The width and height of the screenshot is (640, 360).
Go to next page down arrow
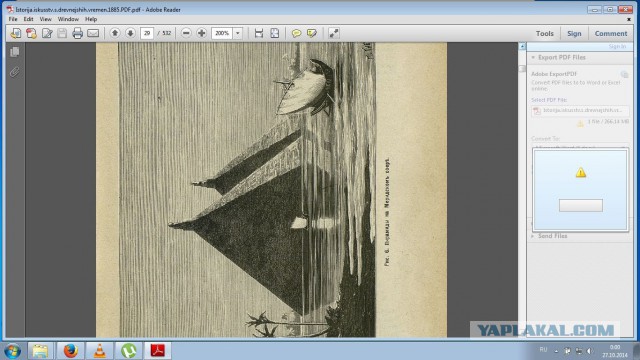click(x=130, y=33)
